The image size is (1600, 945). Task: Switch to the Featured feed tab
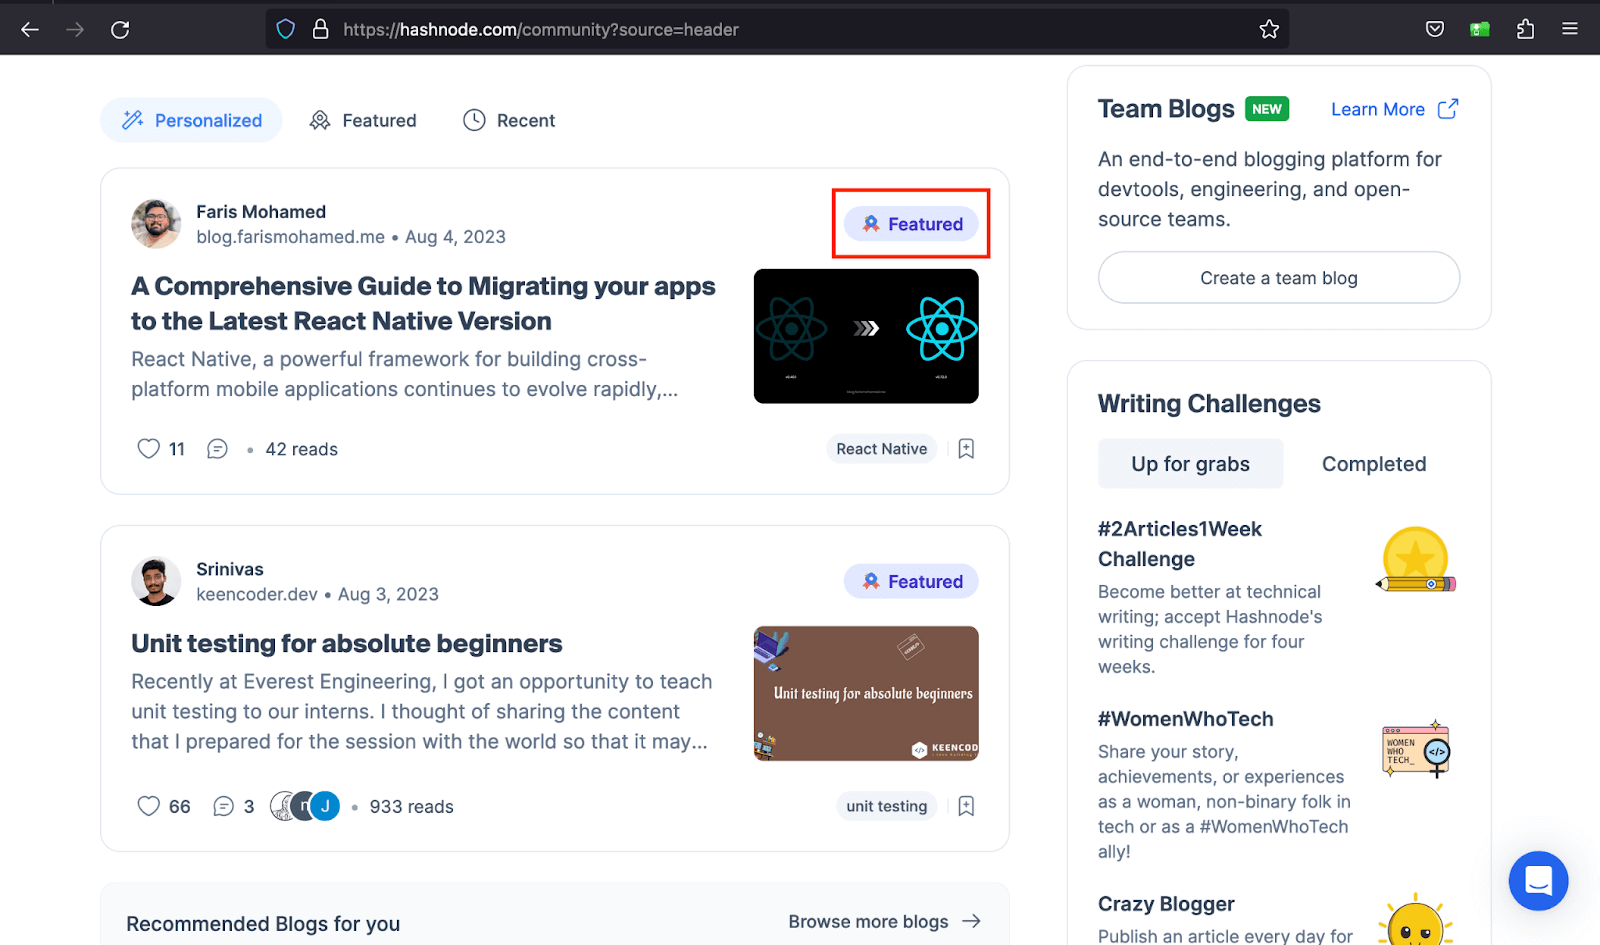tap(363, 120)
